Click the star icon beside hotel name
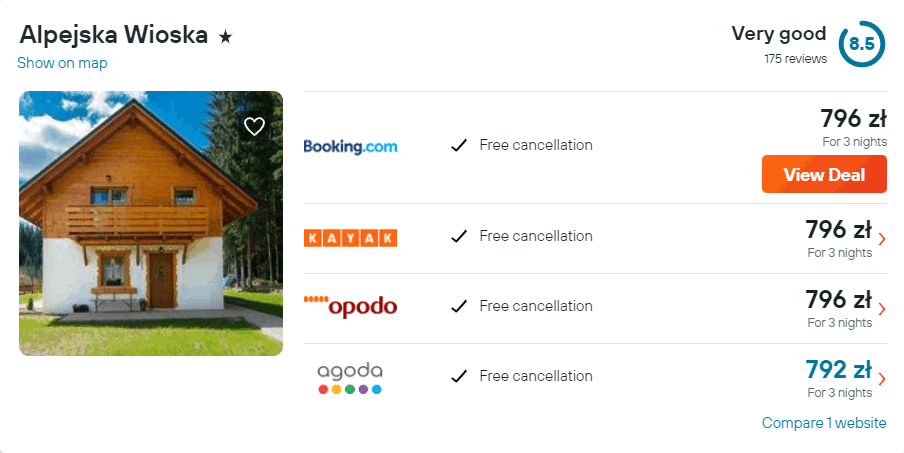Image resolution: width=904 pixels, height=453 pixels. [226, 37]
